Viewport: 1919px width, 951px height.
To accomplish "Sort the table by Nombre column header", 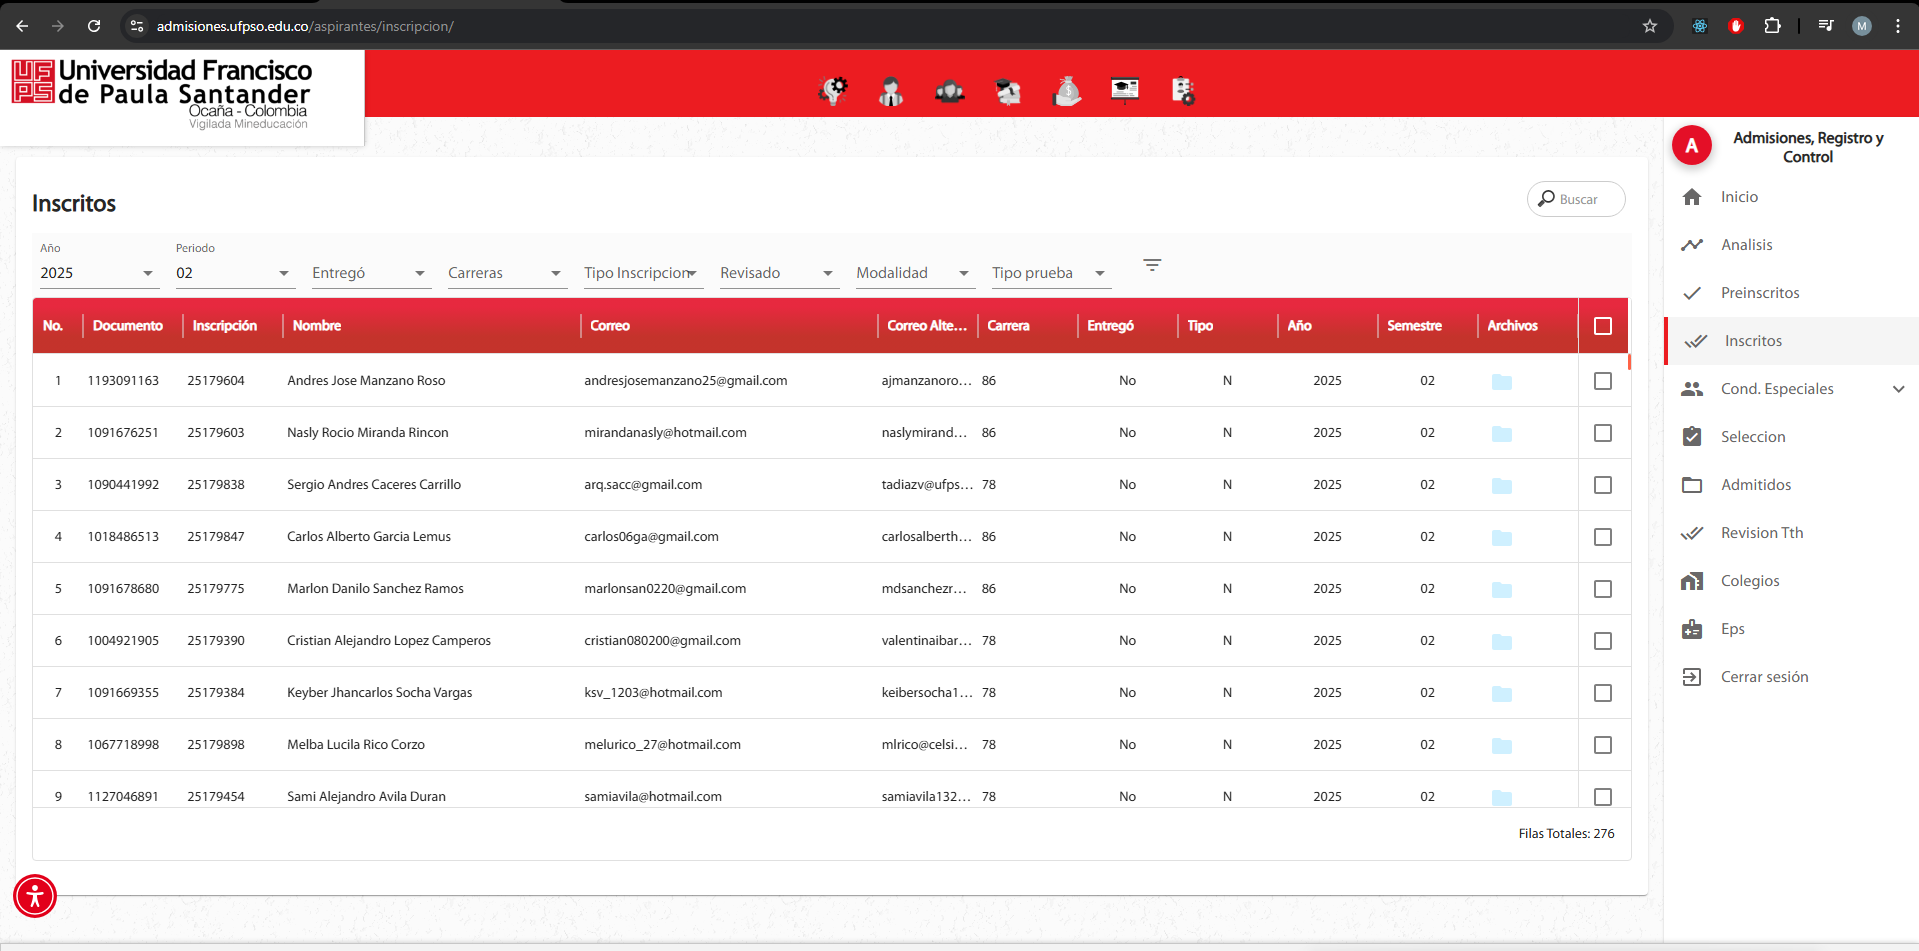I will pos(317,326).
